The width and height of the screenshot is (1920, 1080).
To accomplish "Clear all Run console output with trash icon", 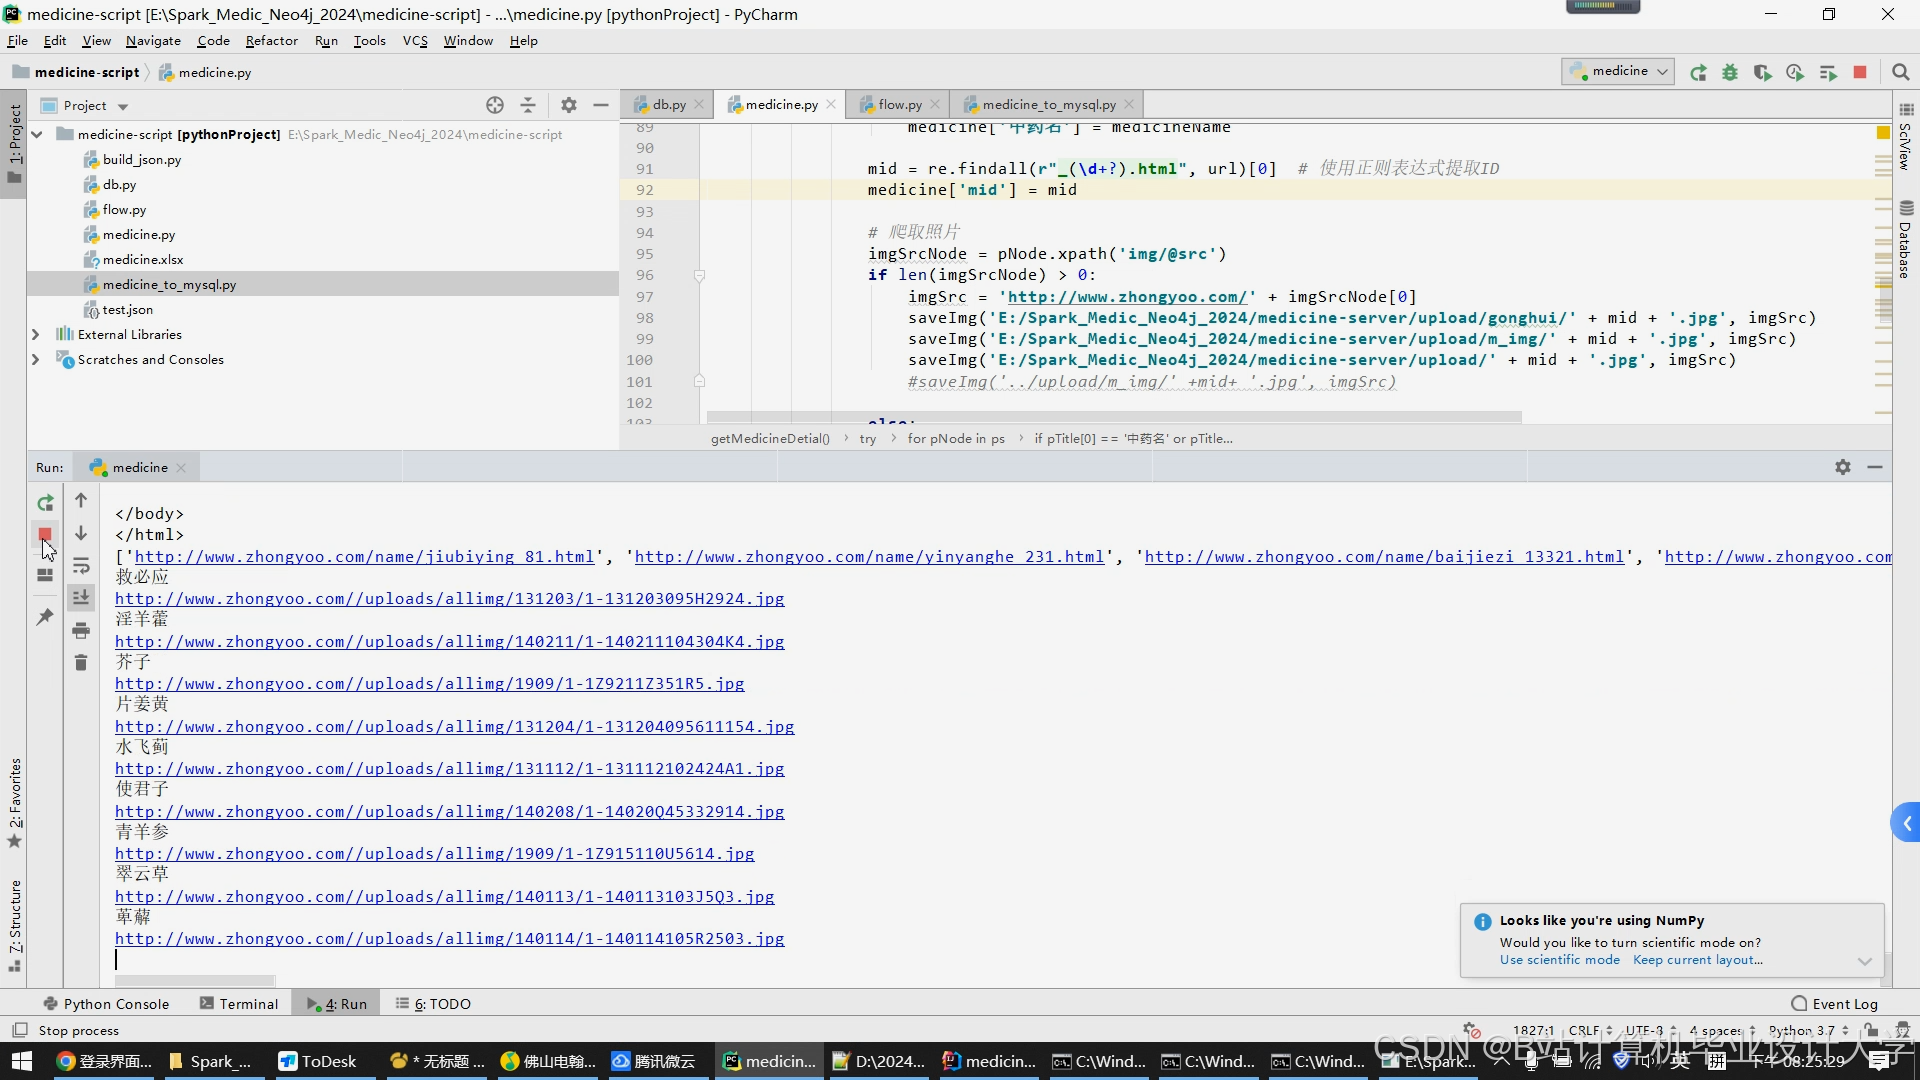I will click(x=81, y=663).
